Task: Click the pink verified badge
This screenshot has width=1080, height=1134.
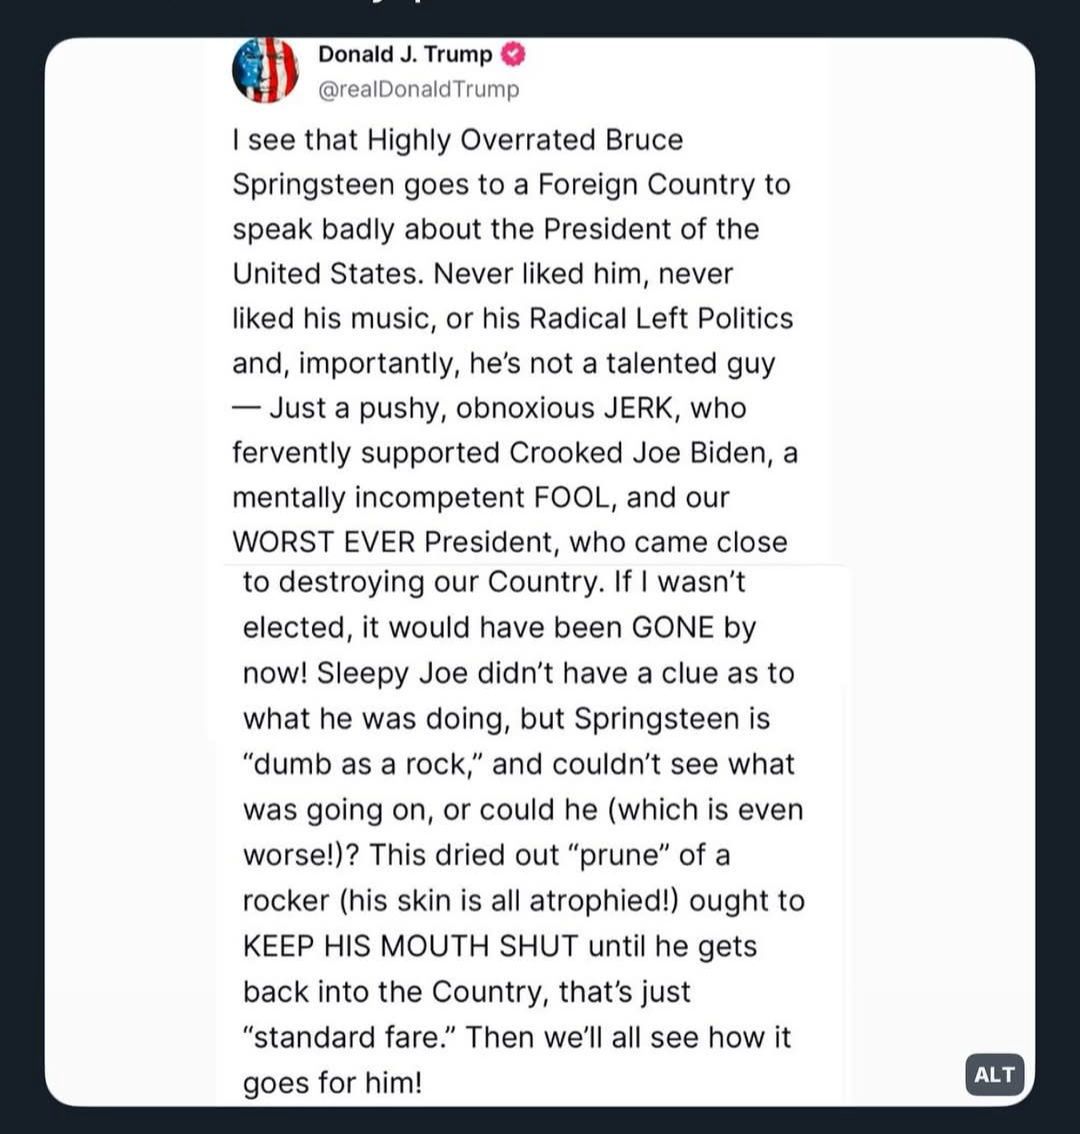Action: [x=514, y=54]
